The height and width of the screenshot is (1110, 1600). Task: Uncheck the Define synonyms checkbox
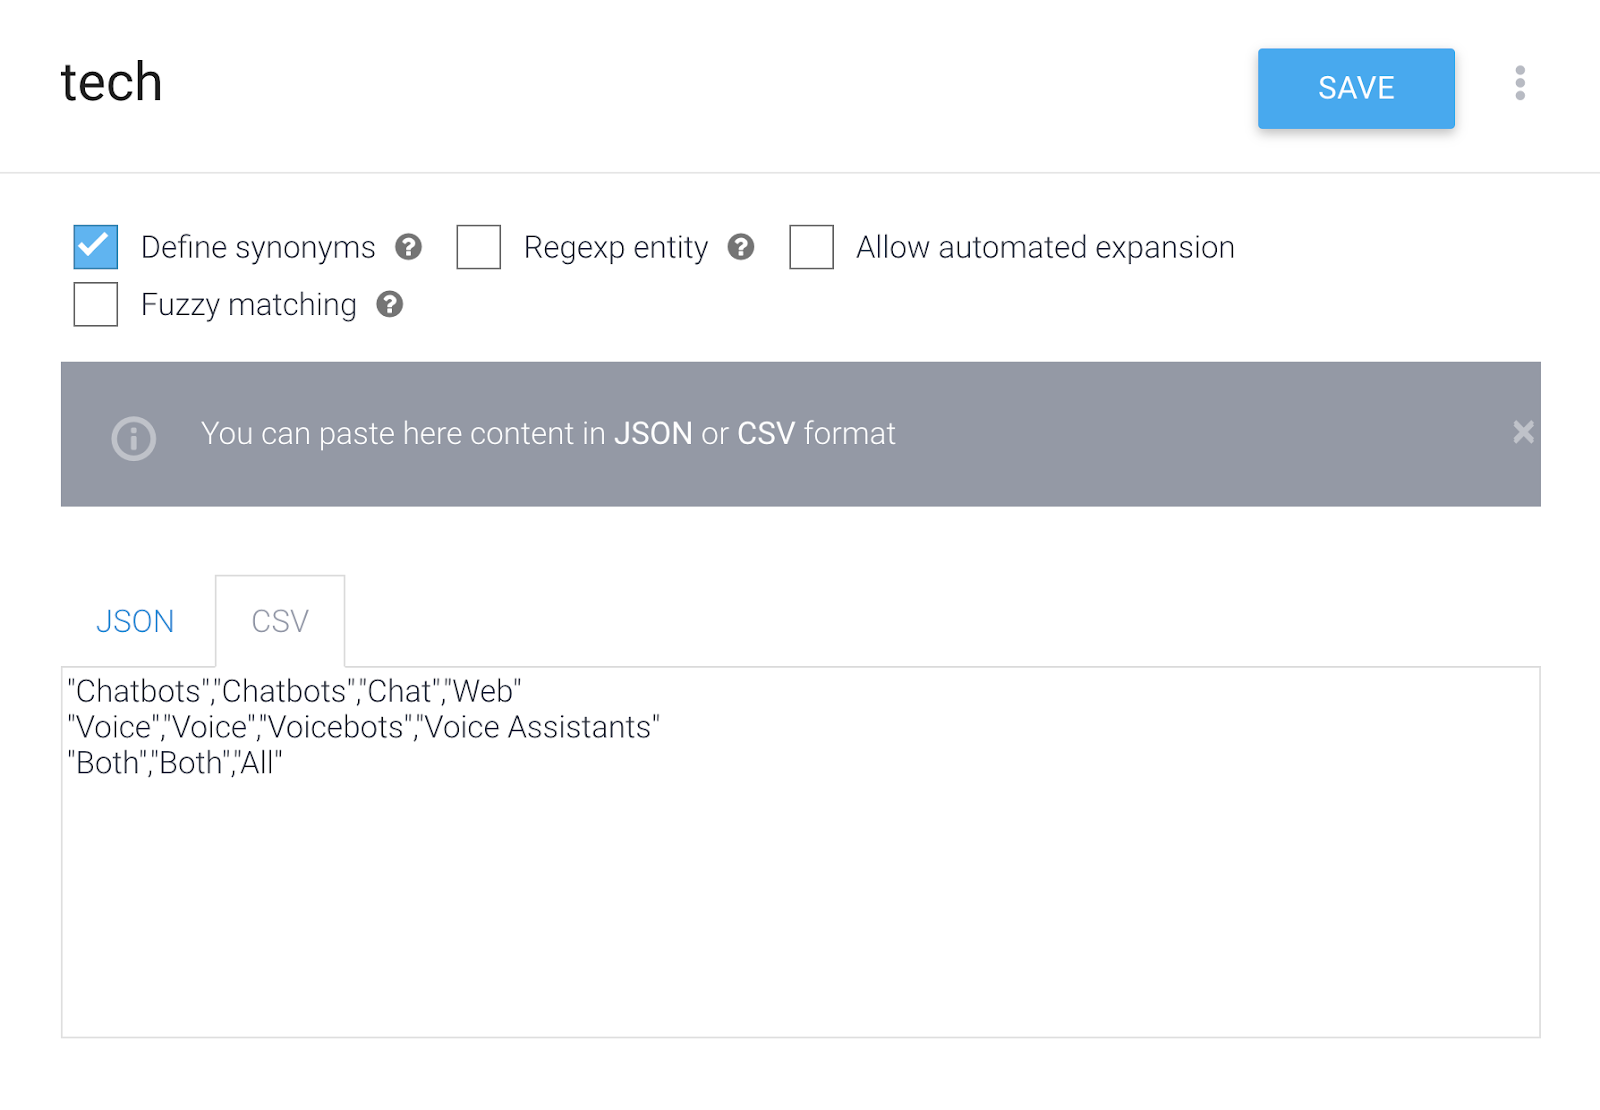(x=96, y=247)
